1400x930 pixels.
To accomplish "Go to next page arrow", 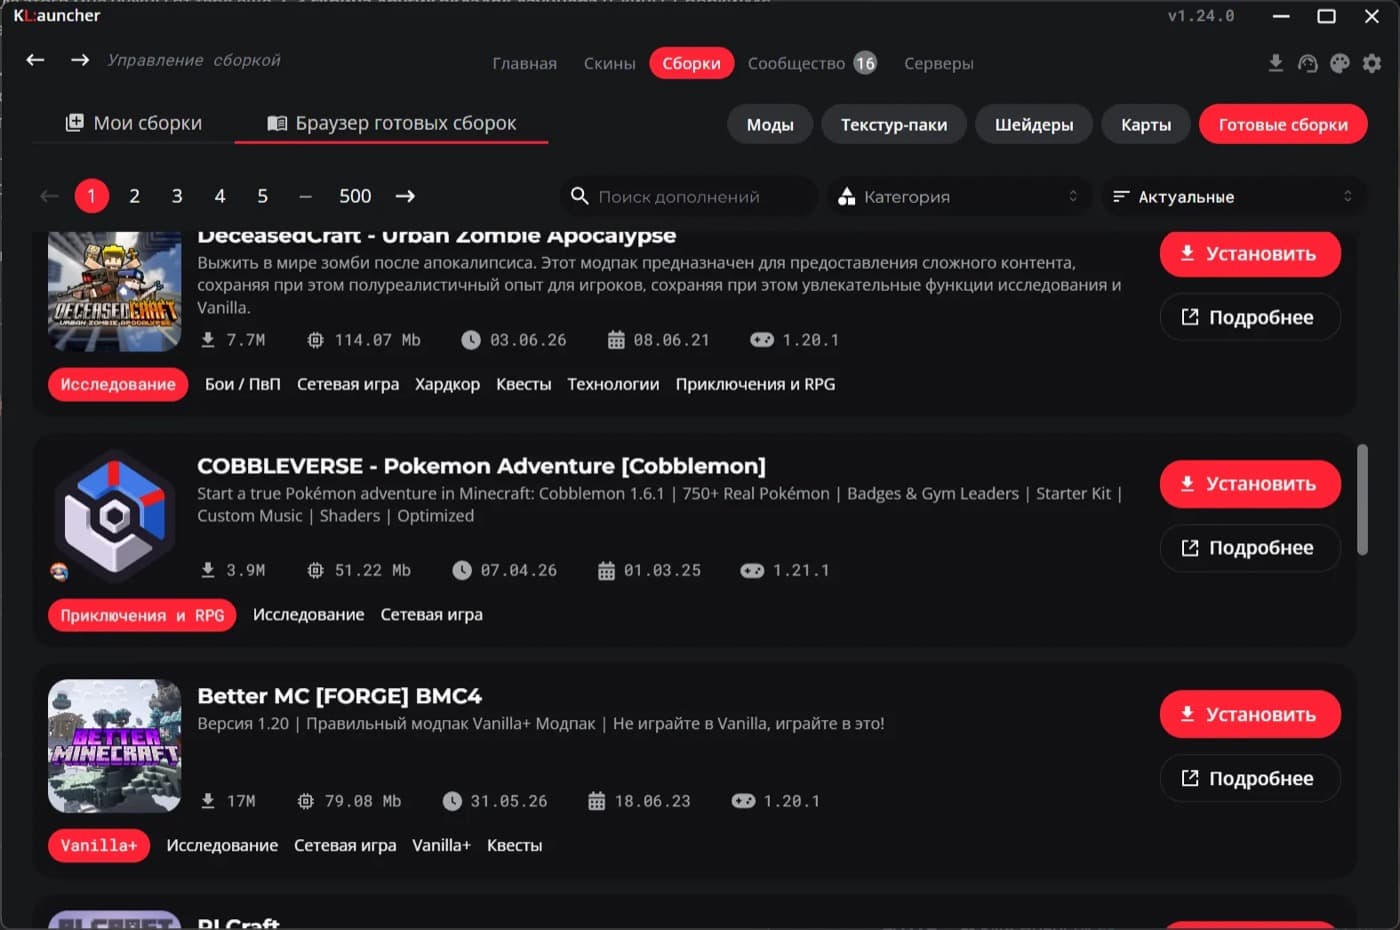I will pyautogui.click(x=405, y=196).
